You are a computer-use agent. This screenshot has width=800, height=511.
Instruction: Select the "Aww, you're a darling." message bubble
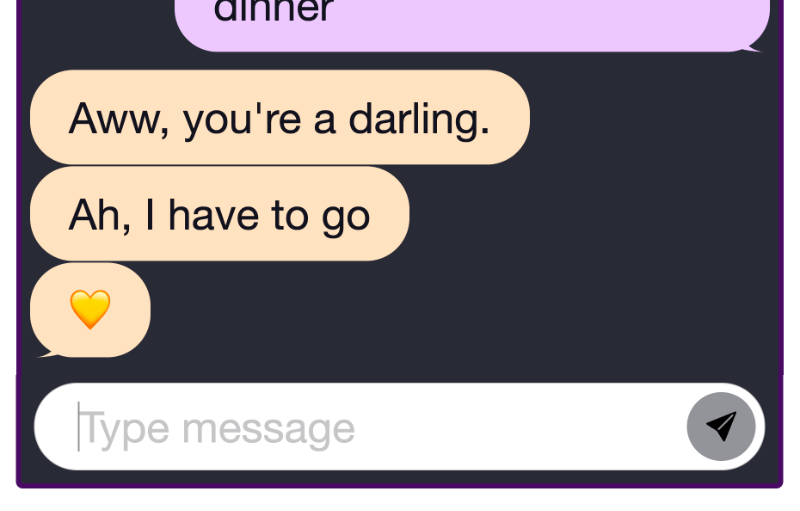[x=280, y=117]
